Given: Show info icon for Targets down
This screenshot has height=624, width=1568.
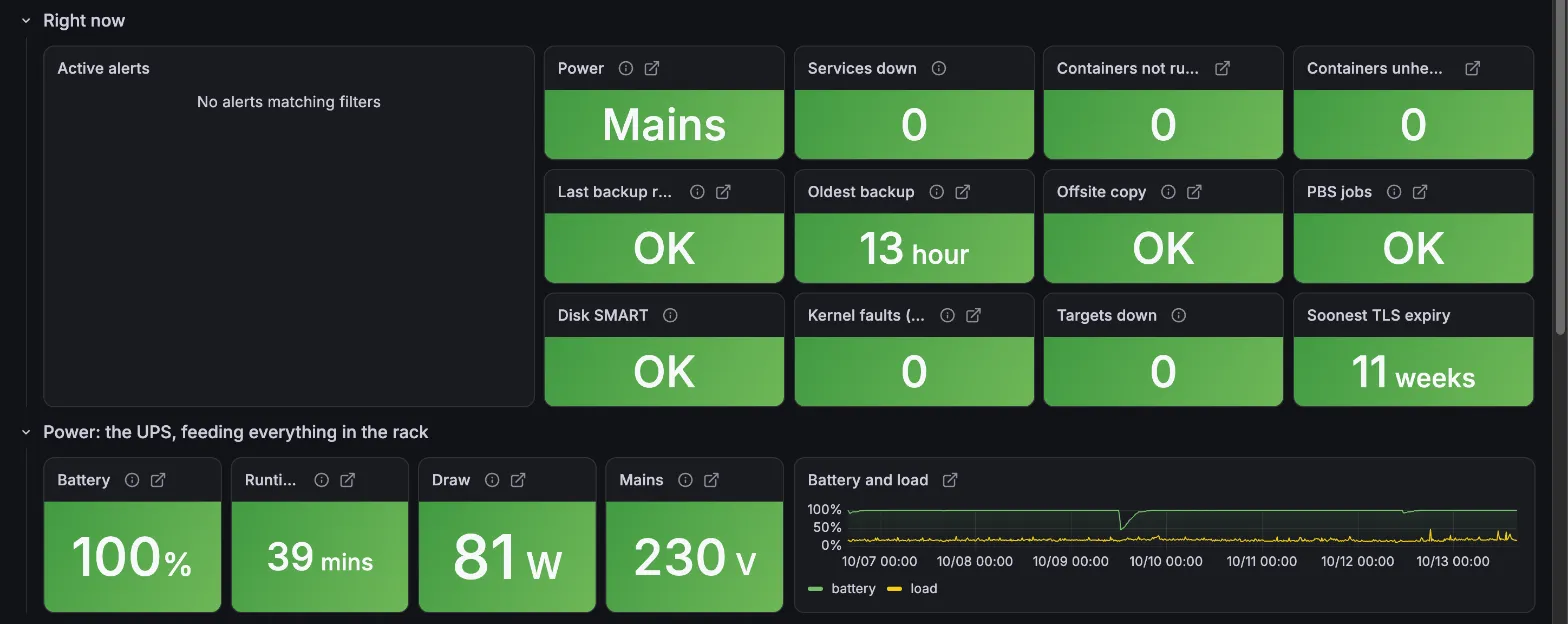Looking at the screenshot, I should click(x=1179, y=315).
